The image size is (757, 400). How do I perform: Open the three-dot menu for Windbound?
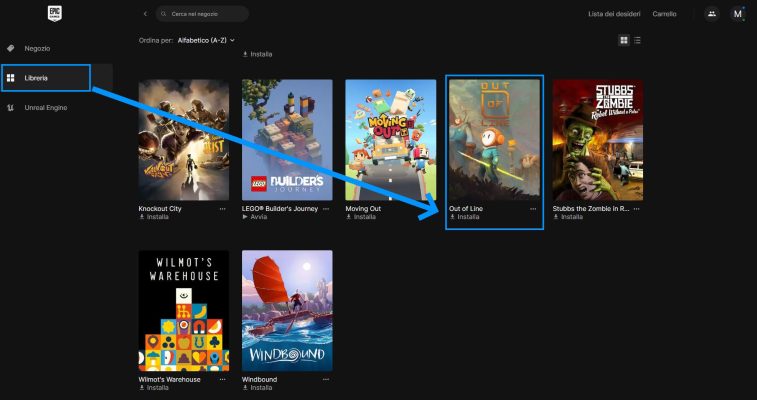click(326, 380)
